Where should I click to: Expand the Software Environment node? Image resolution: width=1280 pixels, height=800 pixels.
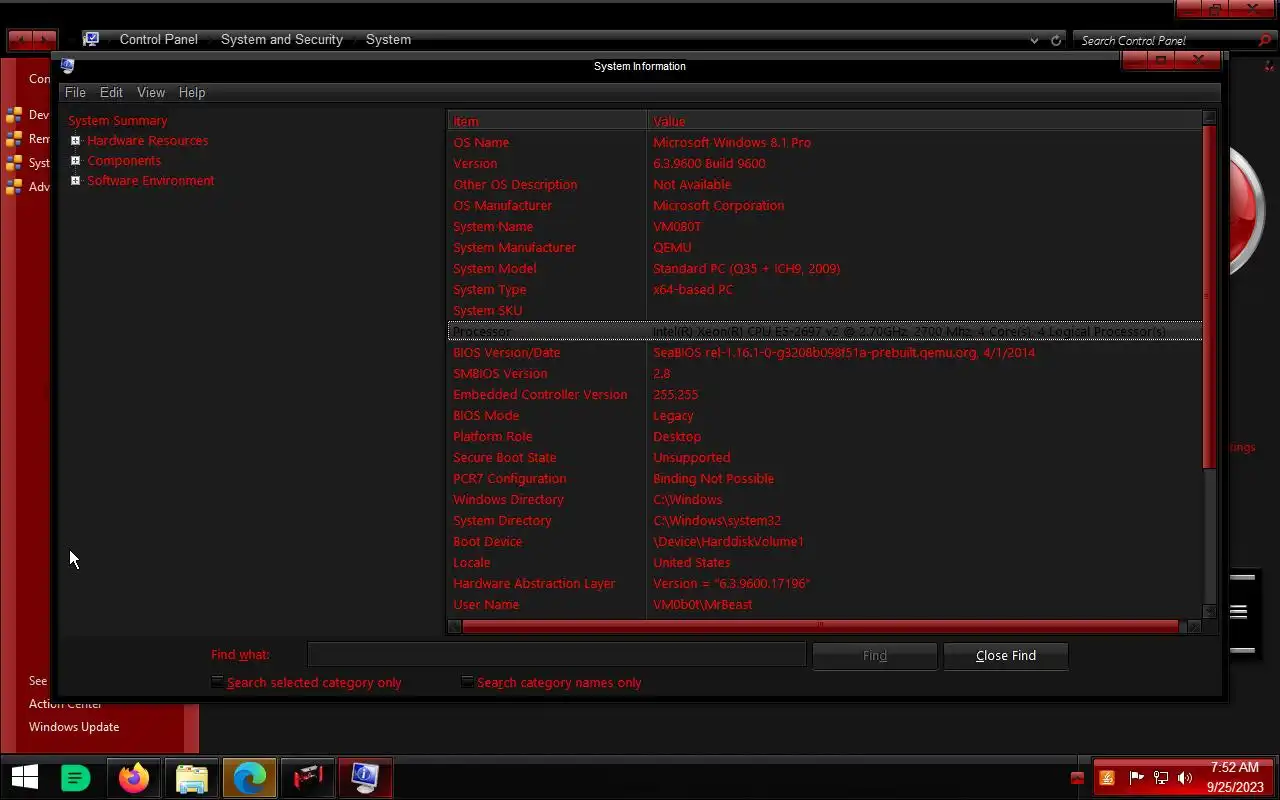click(75, 181)
